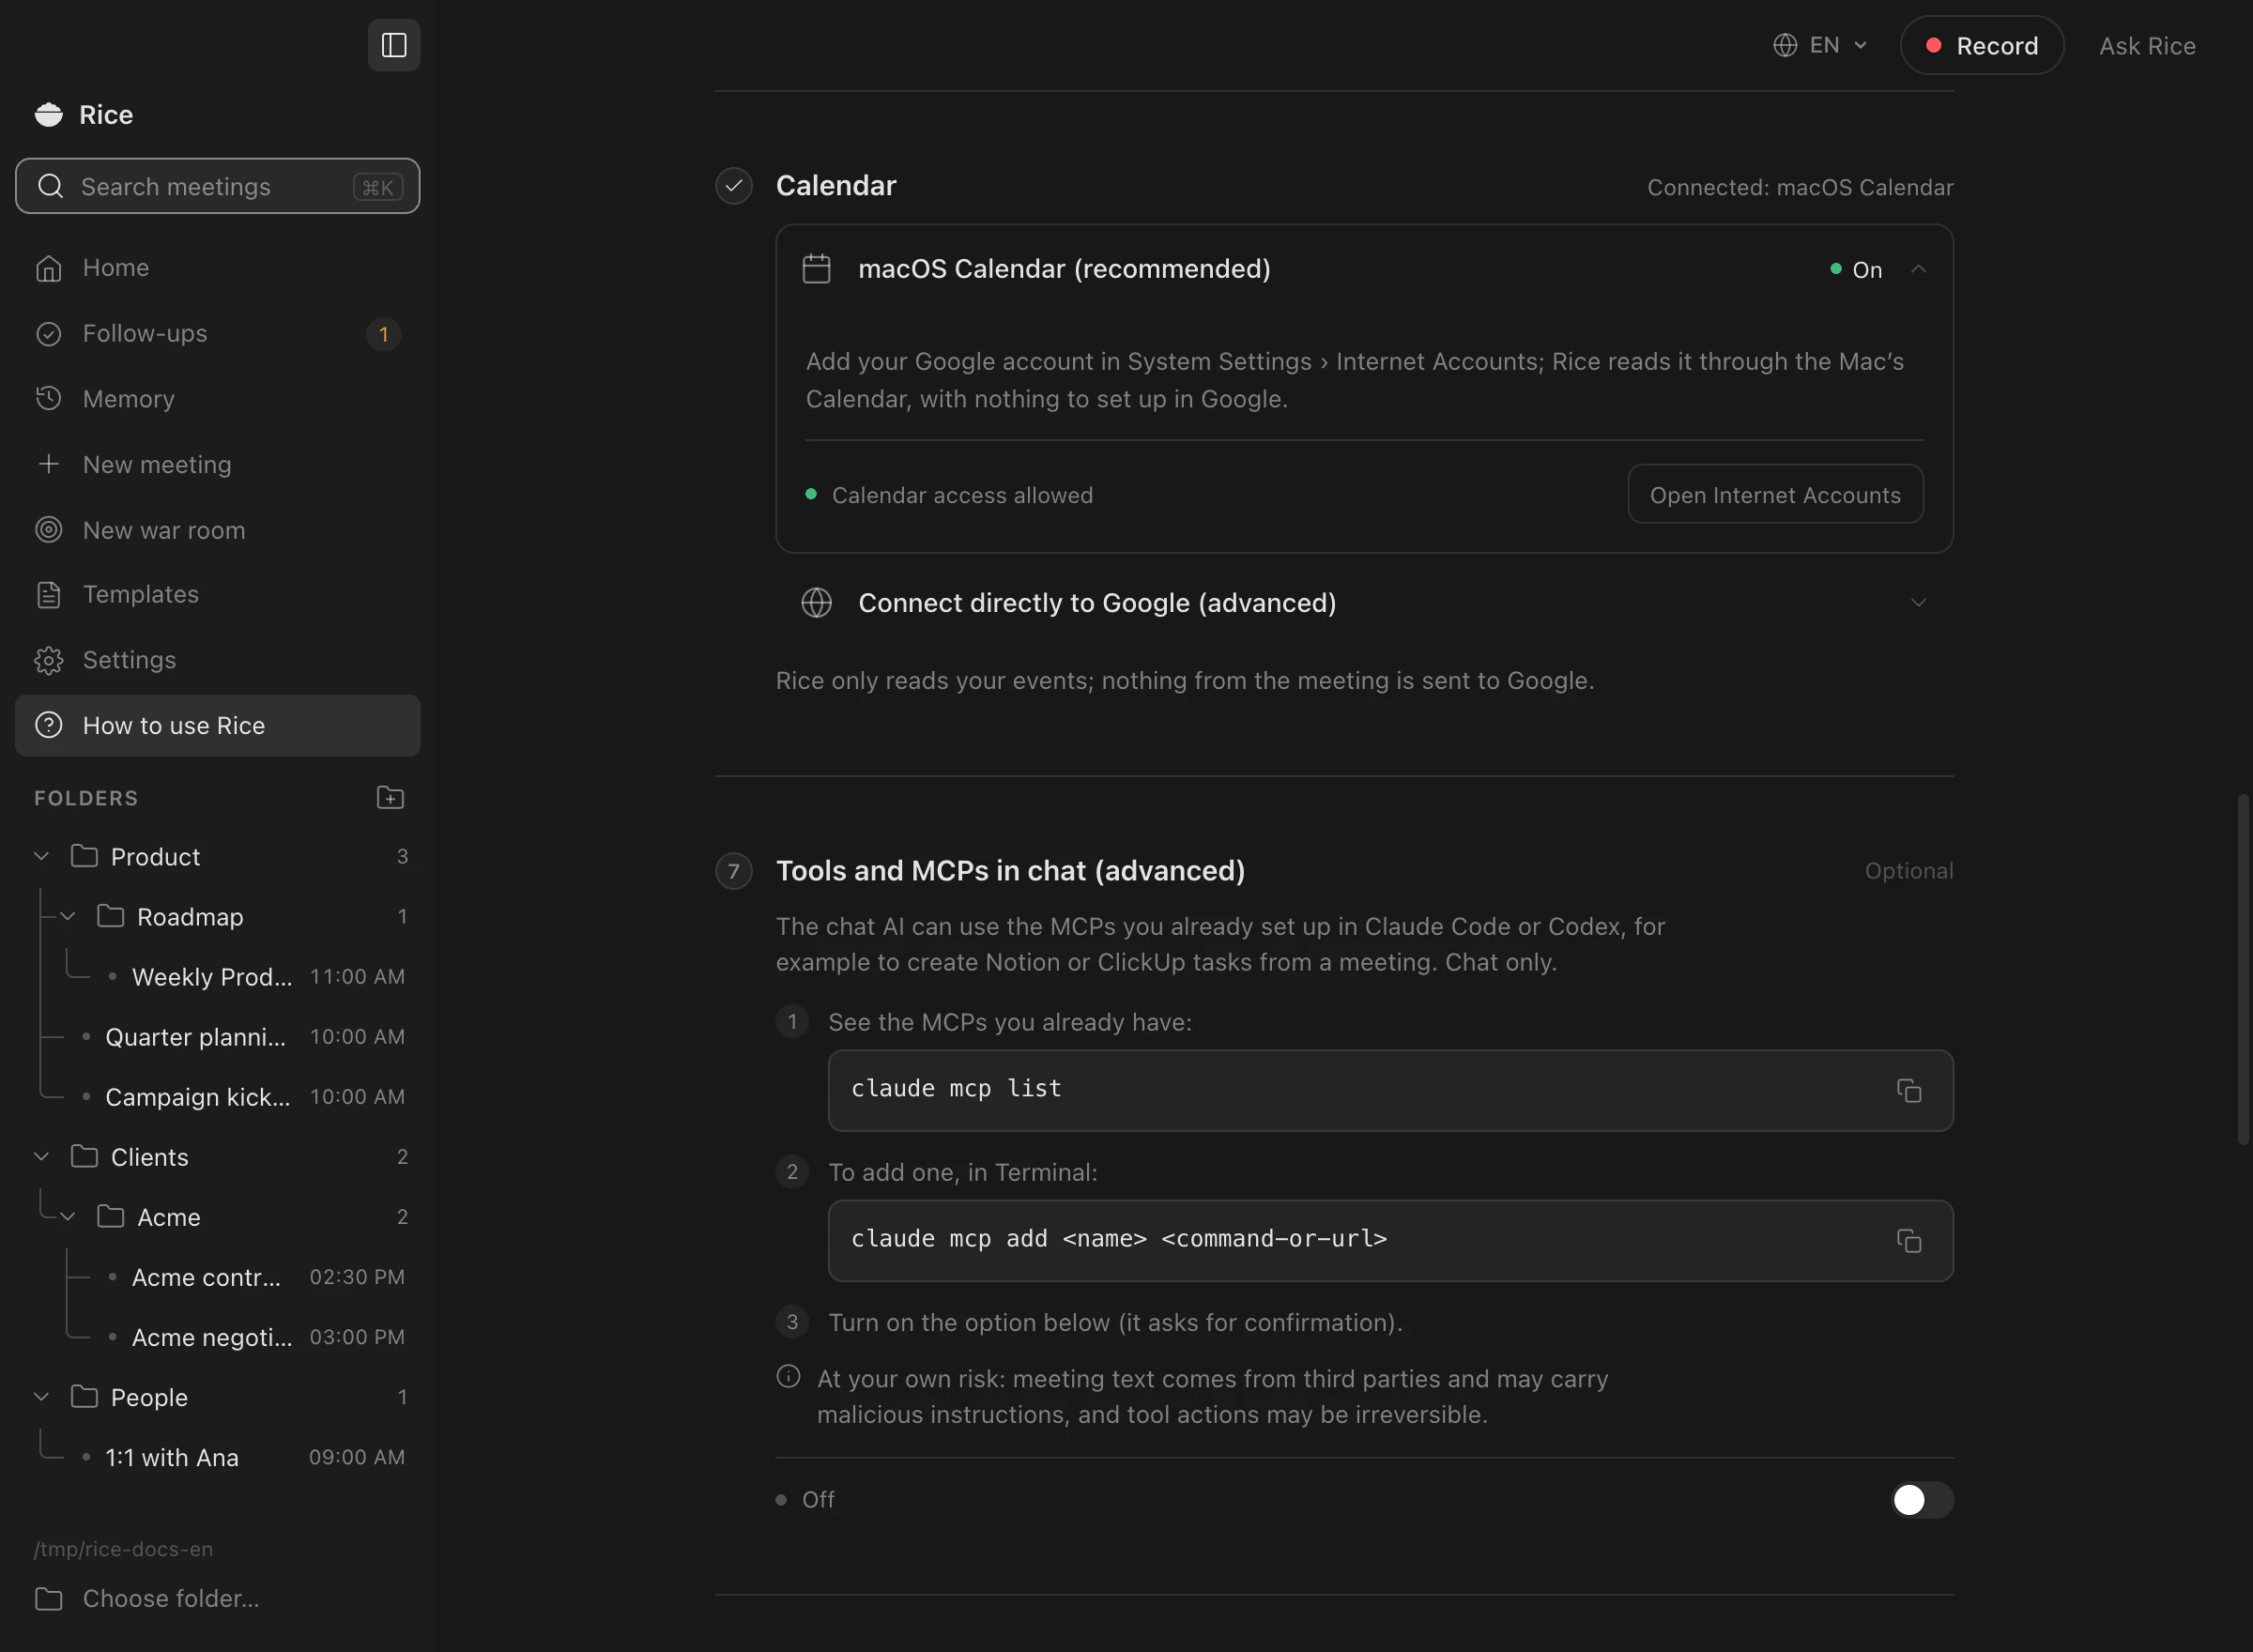Viewport: 2253px width, 1652px height.
Task: Open Settings from the sidebar
Action: pos(217,660)
